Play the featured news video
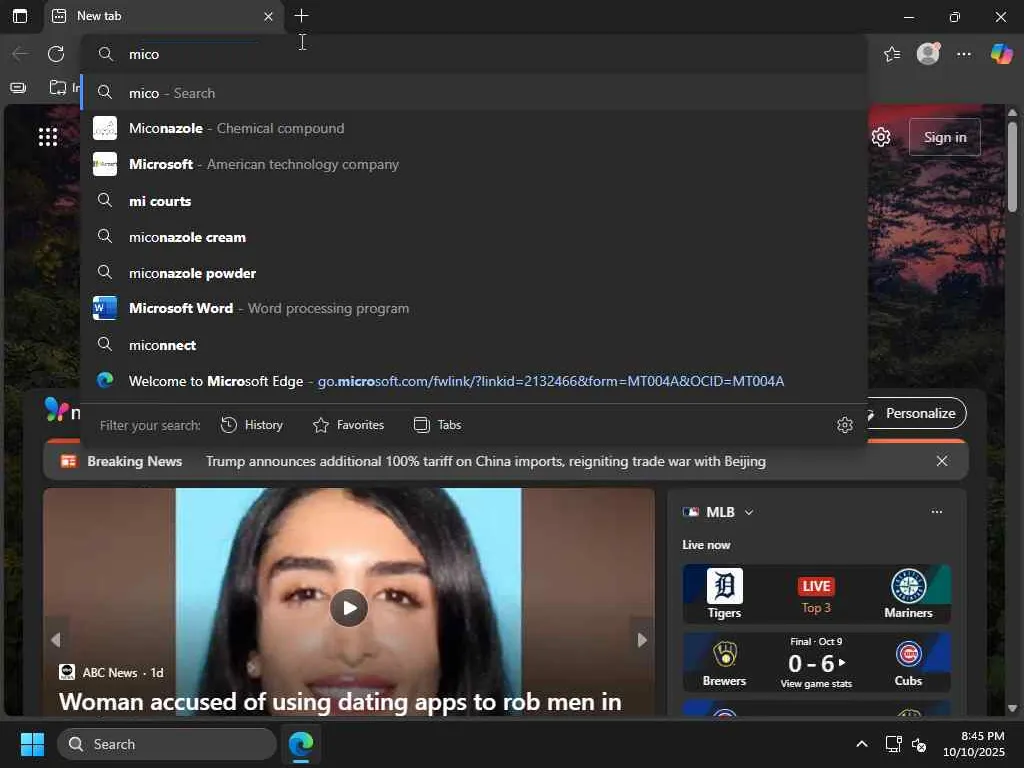Image resolution: width=1024 pixels, height=768 pixels. (349, 608)
